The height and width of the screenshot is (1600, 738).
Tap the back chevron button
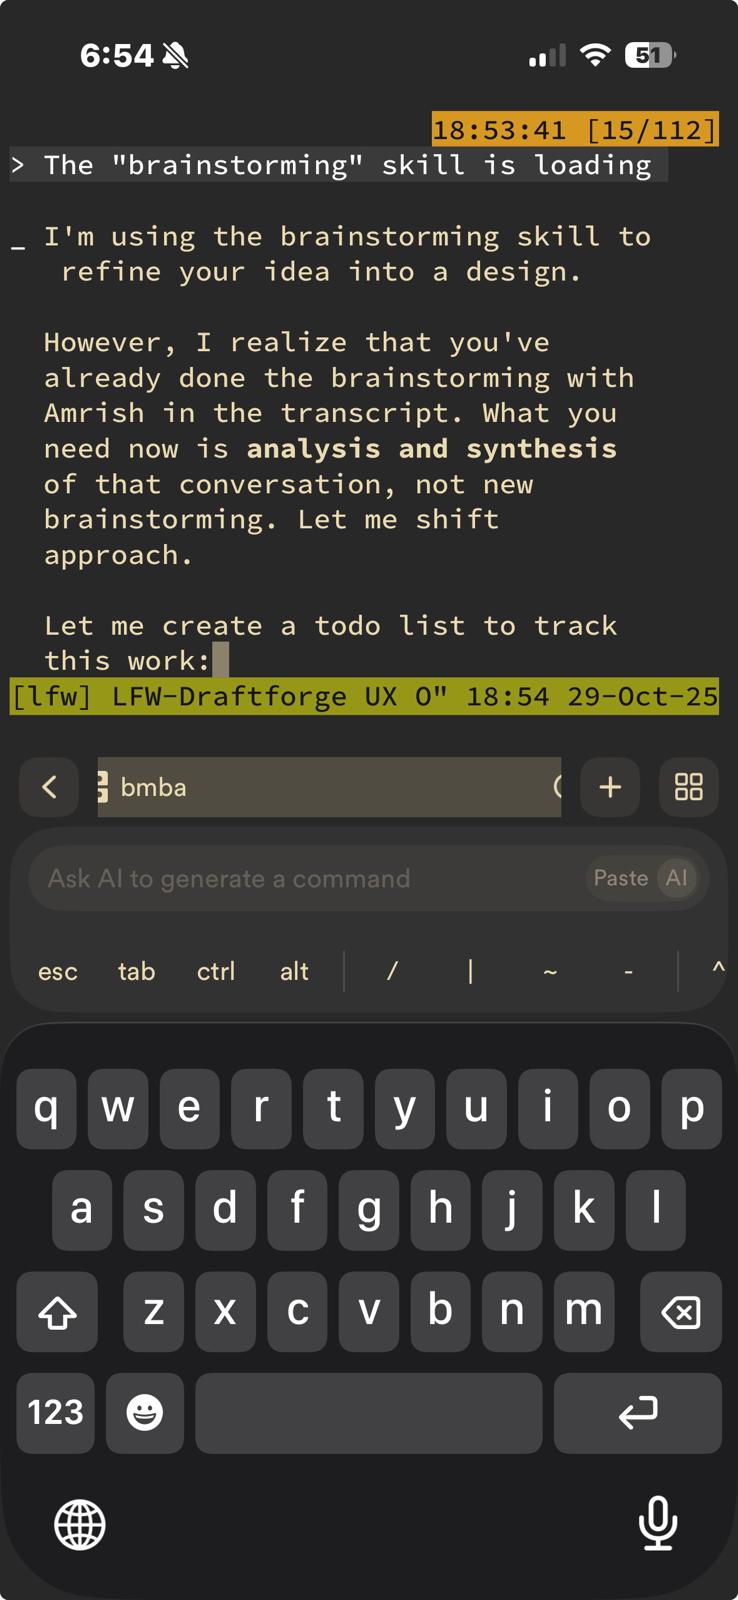tap(49, 787)
